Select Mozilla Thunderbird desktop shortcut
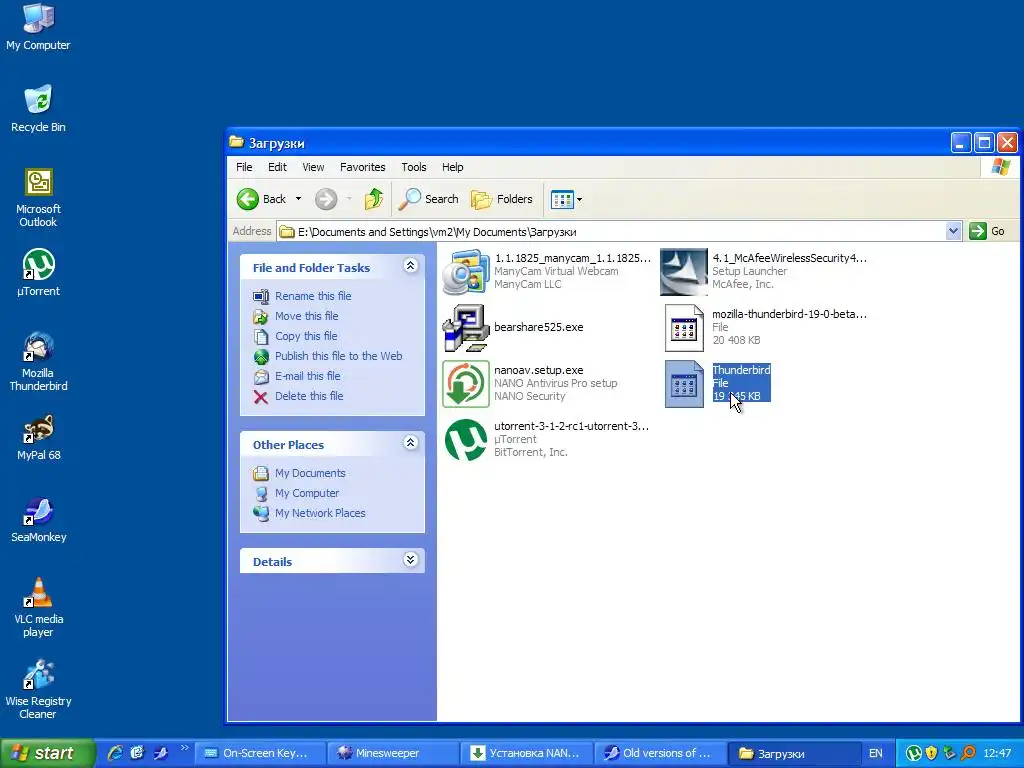The width and height of the screenshot is (1024, 768). tap(38, 361)
